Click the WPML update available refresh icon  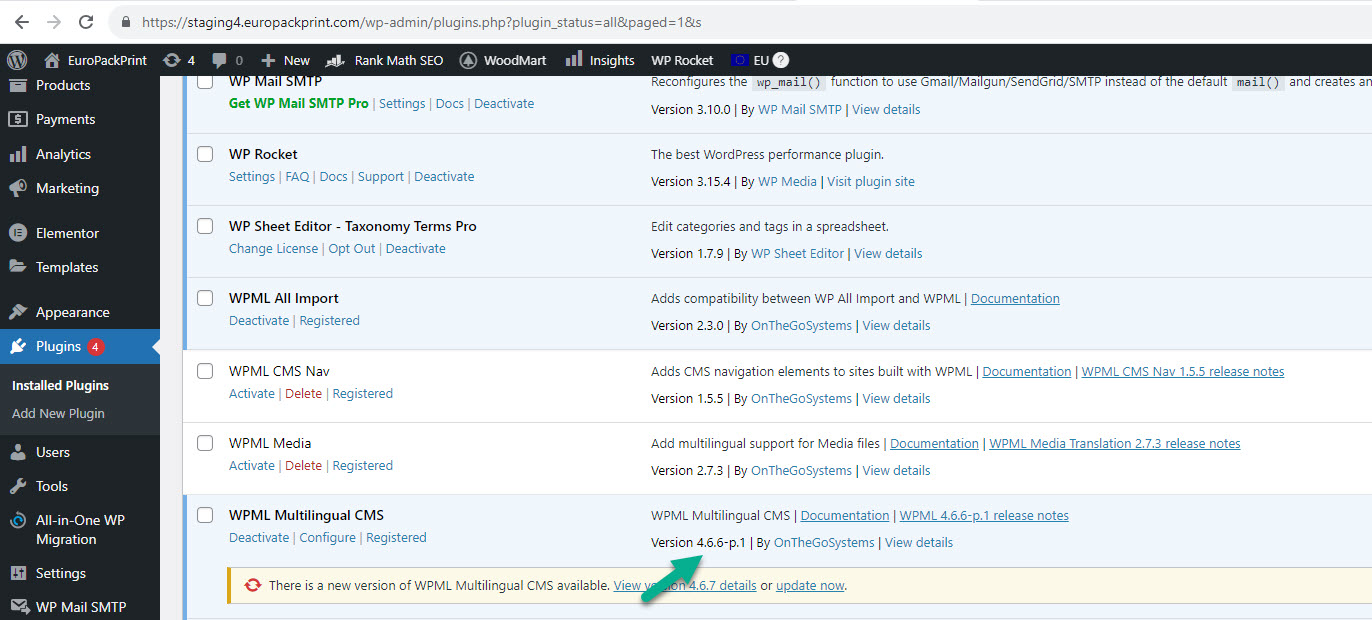(253, 585)
